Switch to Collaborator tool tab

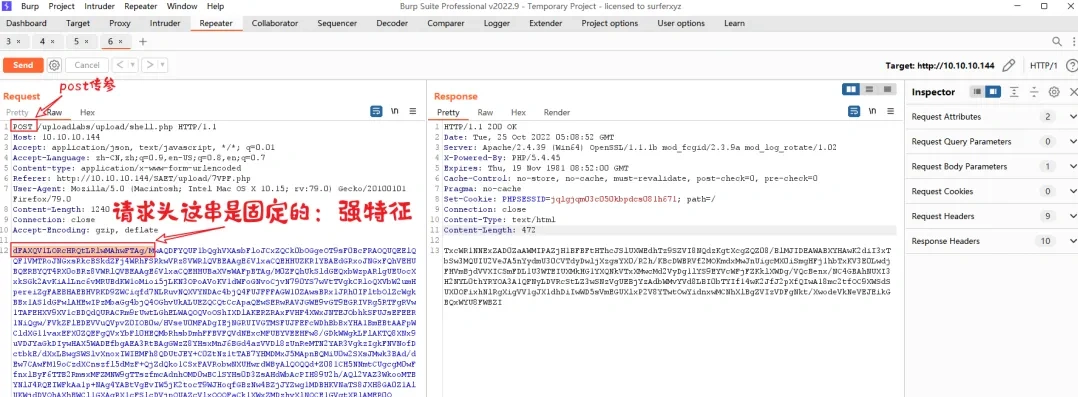[275, 23]
